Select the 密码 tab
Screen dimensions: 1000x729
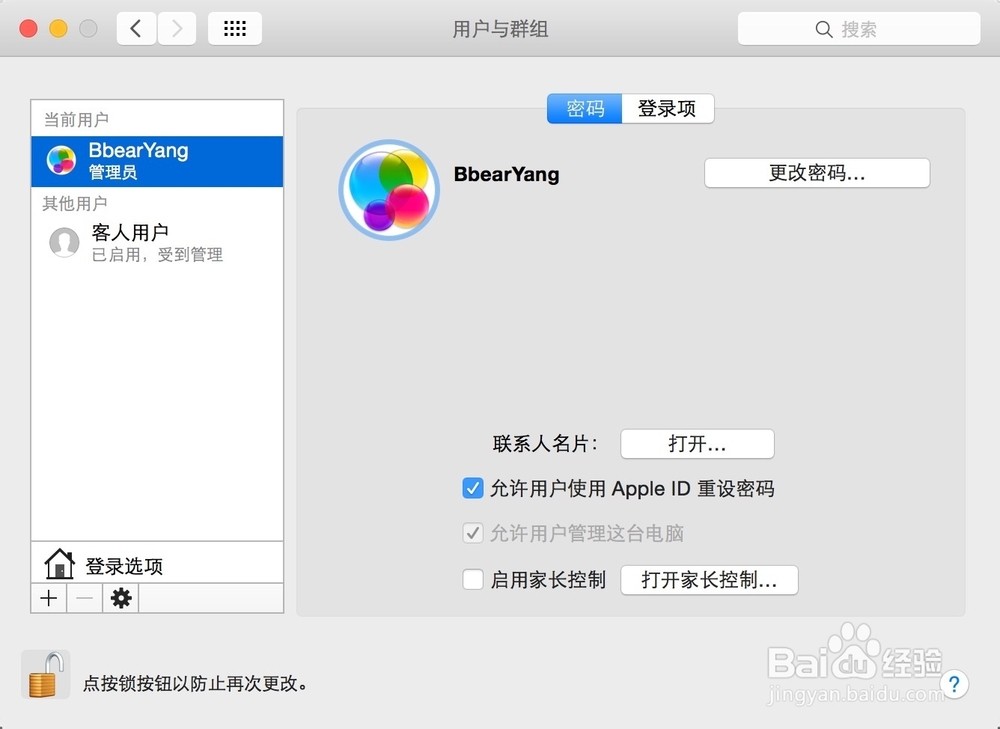point(583,110)
